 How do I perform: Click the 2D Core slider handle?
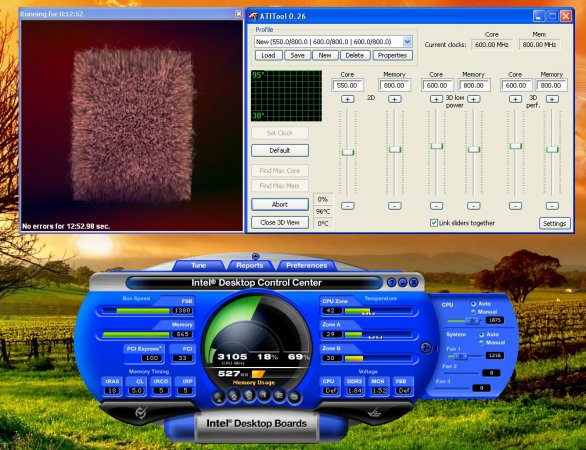click(x=348, y=152)
